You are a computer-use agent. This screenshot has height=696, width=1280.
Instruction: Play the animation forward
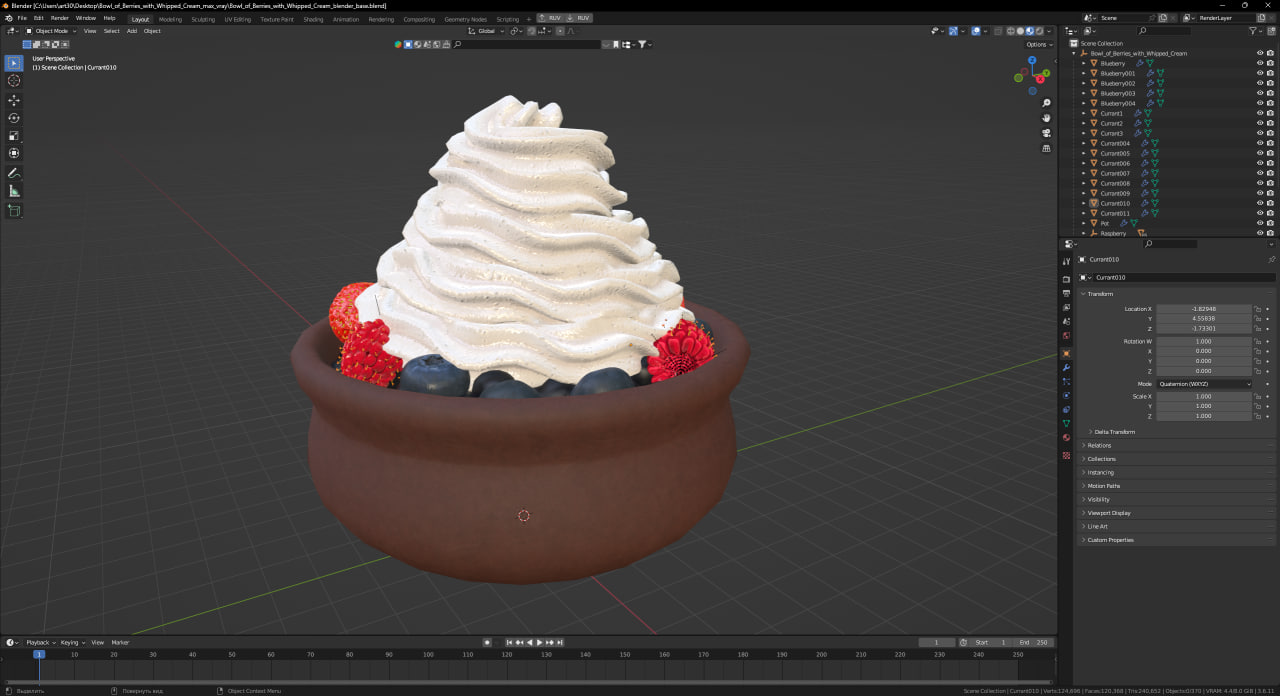[539, 642]
